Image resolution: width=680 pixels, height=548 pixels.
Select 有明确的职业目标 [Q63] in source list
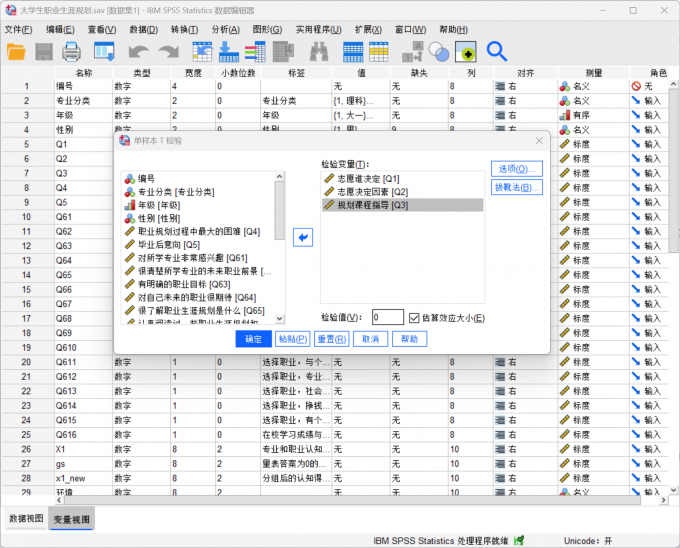pyautogui.click(x=199, y=284)
